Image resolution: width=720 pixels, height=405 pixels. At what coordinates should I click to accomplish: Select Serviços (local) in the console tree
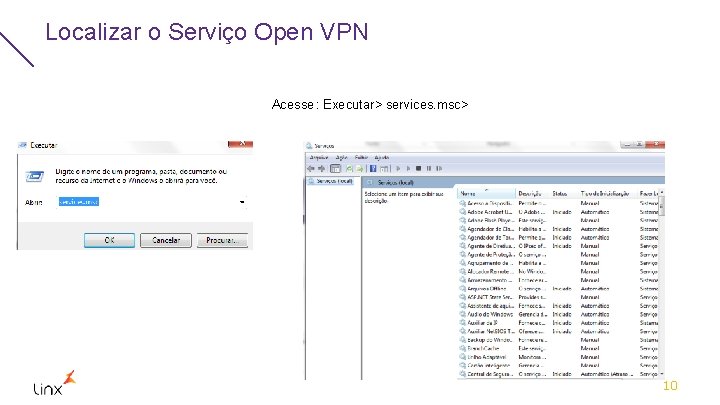(x=331, y=181)
